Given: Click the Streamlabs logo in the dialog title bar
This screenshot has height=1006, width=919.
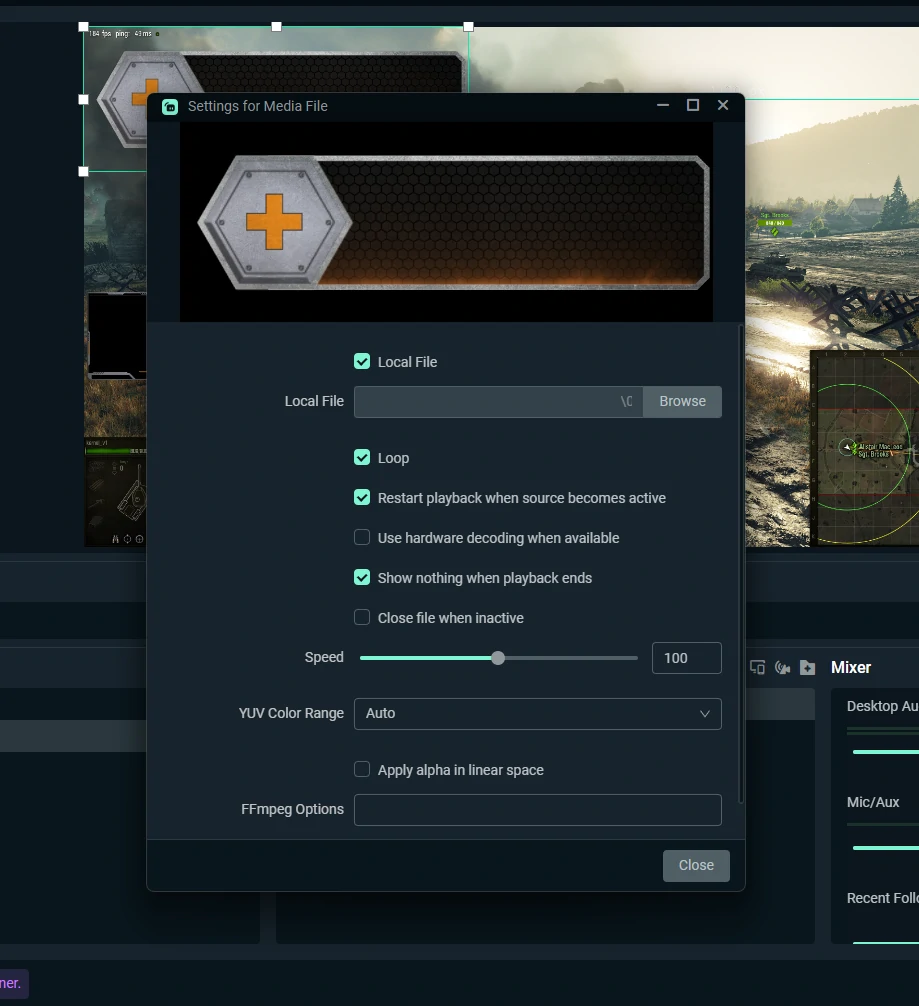Looking at the screenshot, I should coord(170,106).
